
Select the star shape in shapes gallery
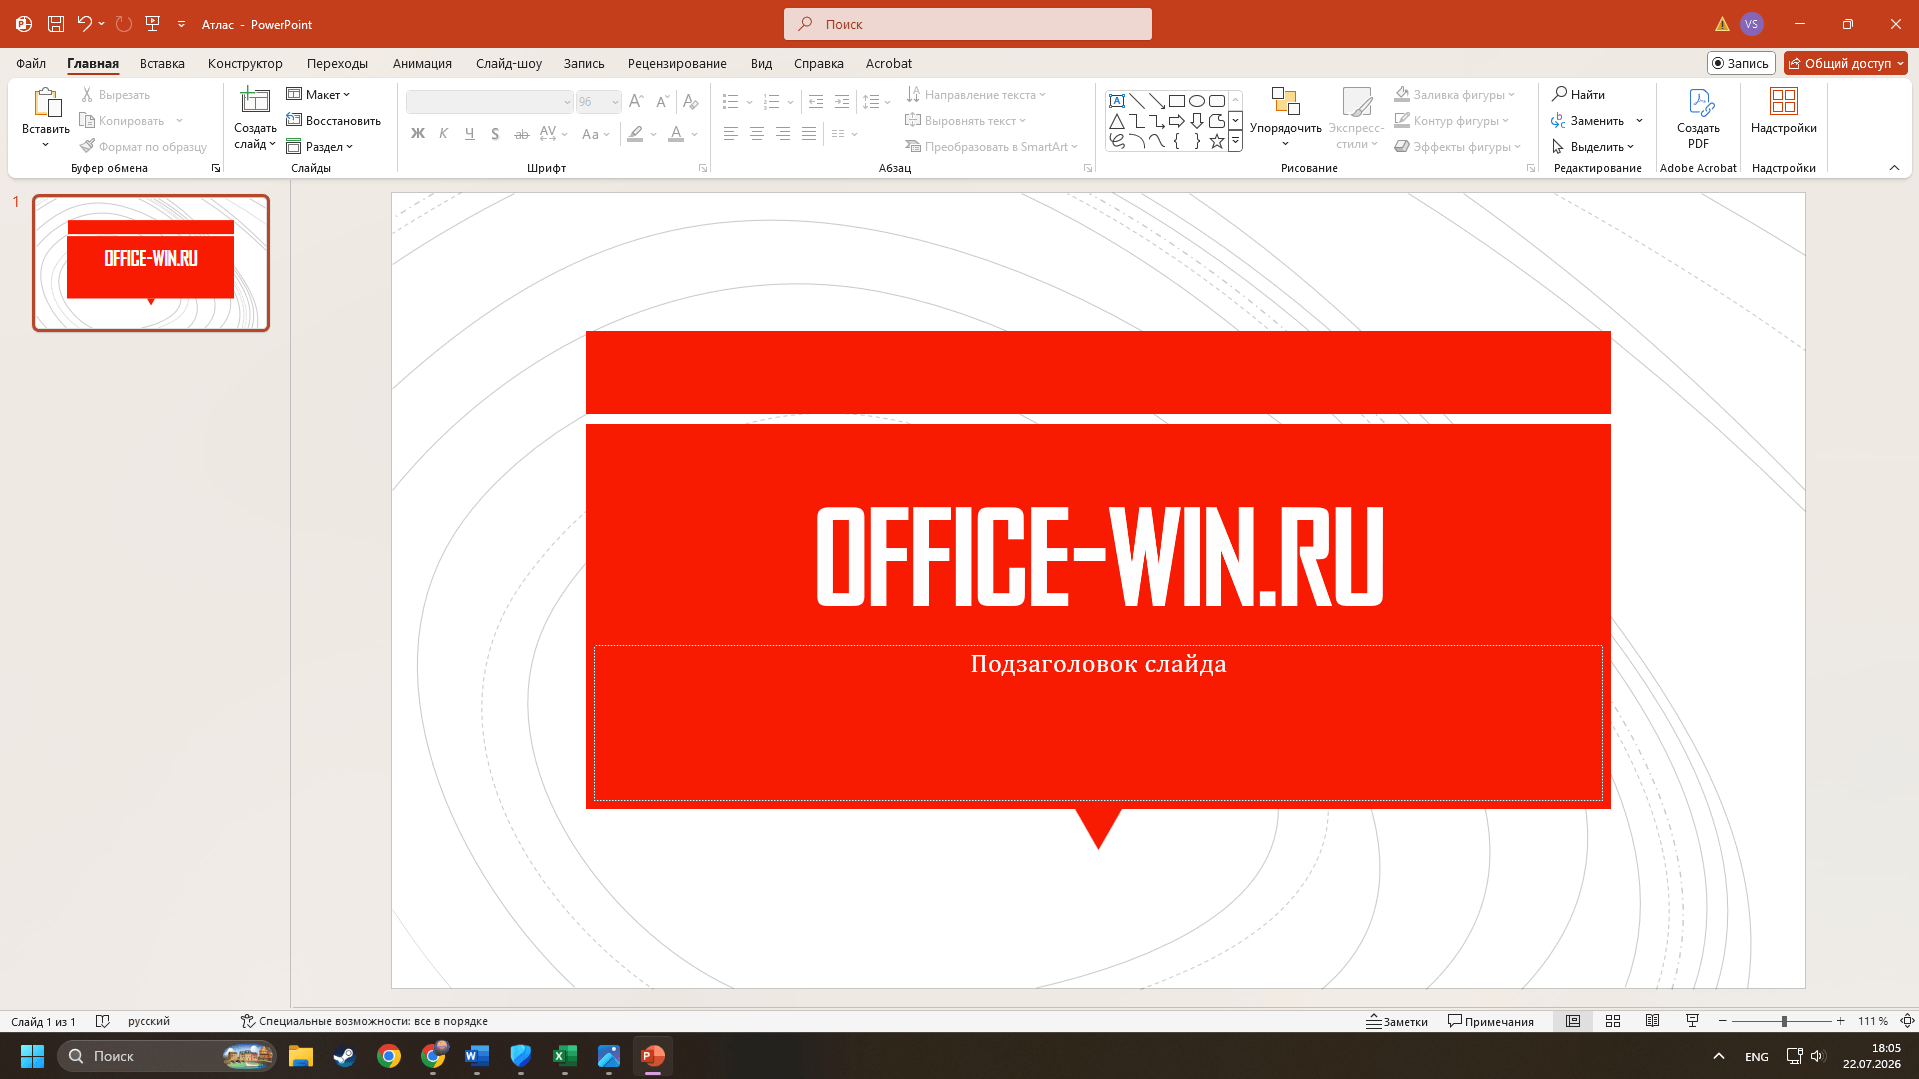click(x=1217, y=141)
